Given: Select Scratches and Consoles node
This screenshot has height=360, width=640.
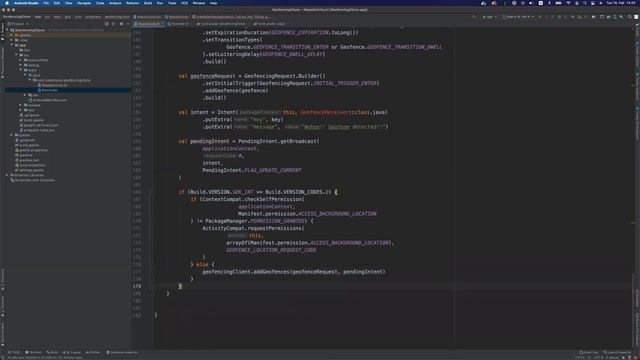Looking at the screenshot, I should click(33, 180).
